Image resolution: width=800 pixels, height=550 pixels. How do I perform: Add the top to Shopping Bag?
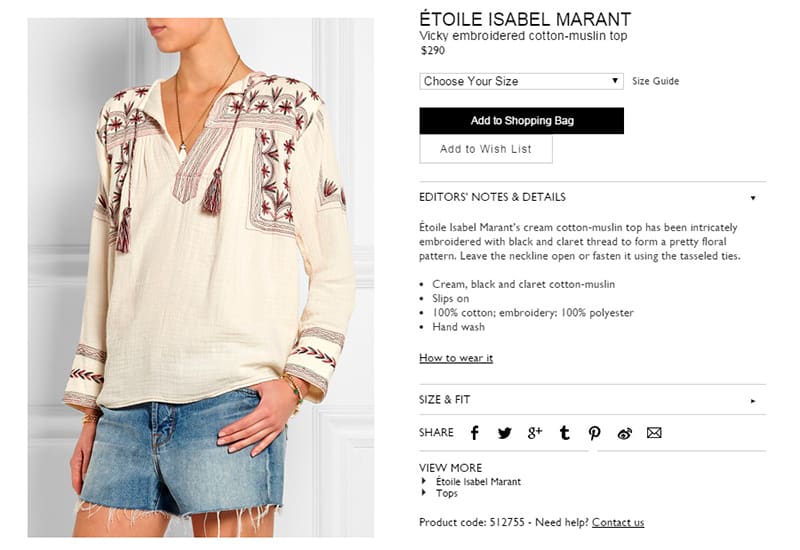[x=521, y=120]
